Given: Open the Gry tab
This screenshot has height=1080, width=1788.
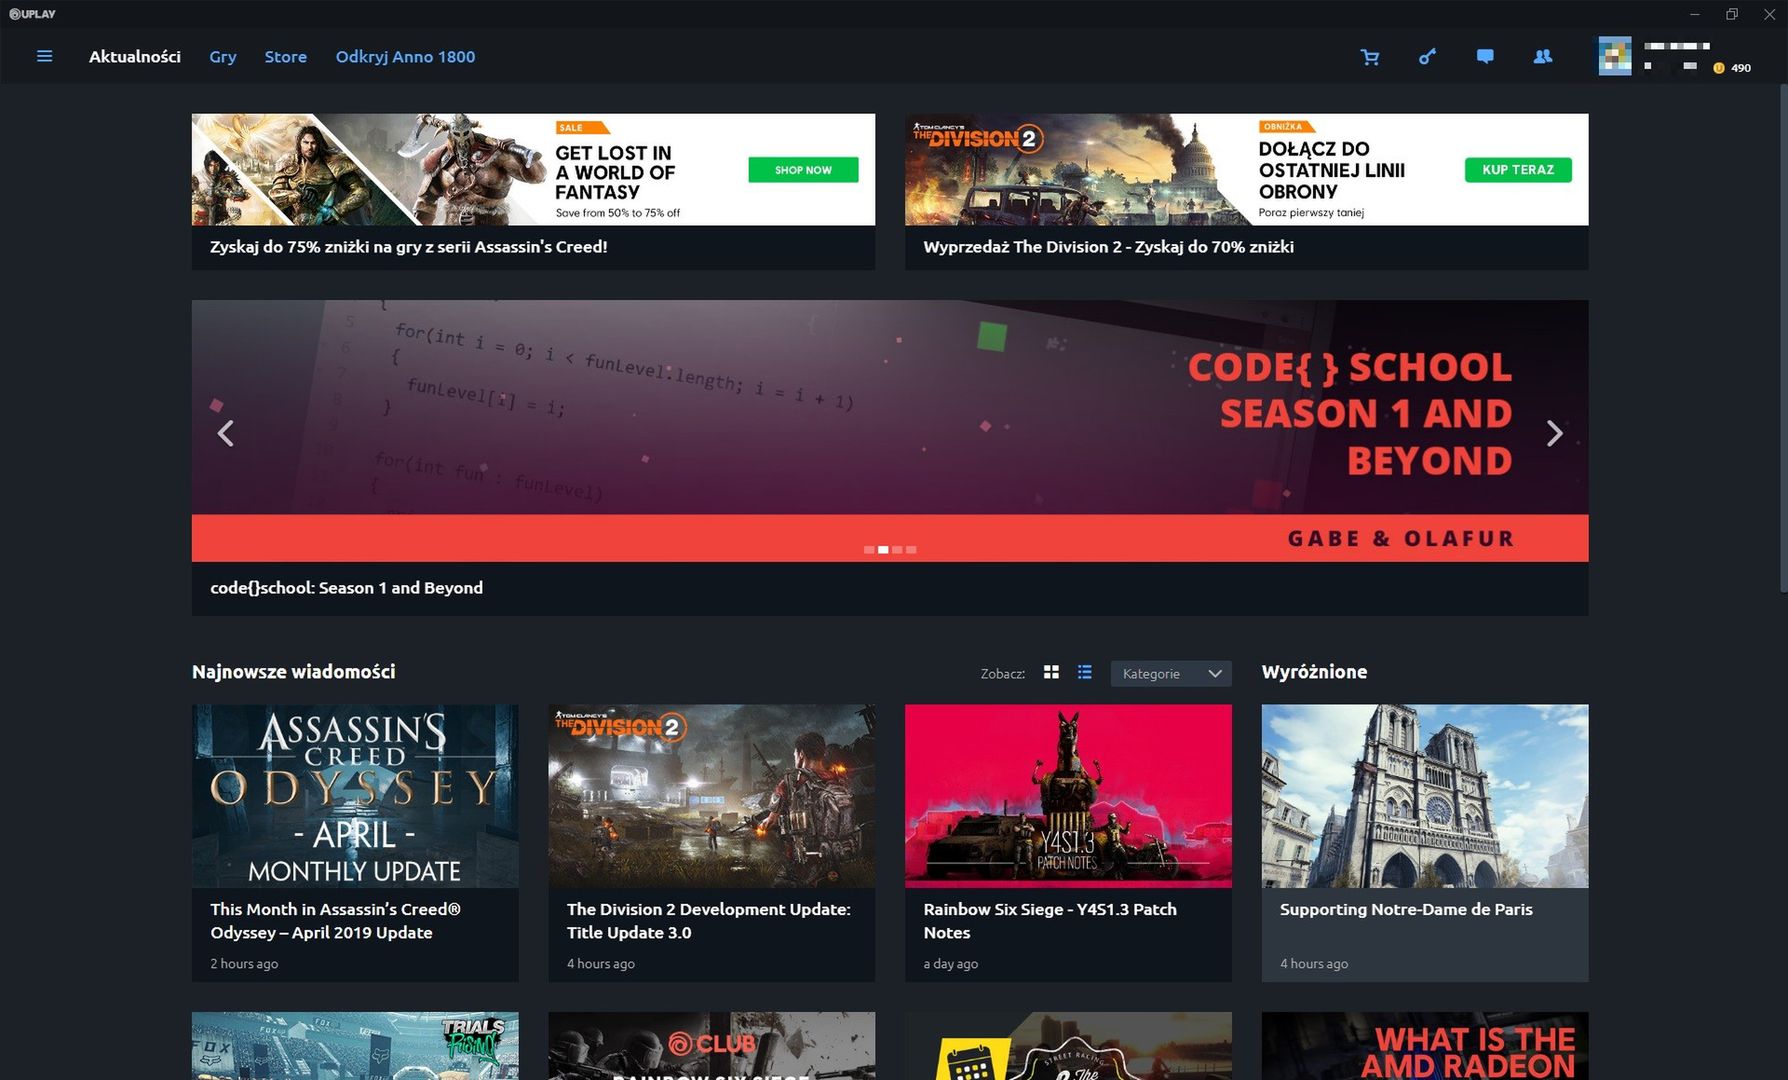Looking at the screenshot, I should pos(223,57).
